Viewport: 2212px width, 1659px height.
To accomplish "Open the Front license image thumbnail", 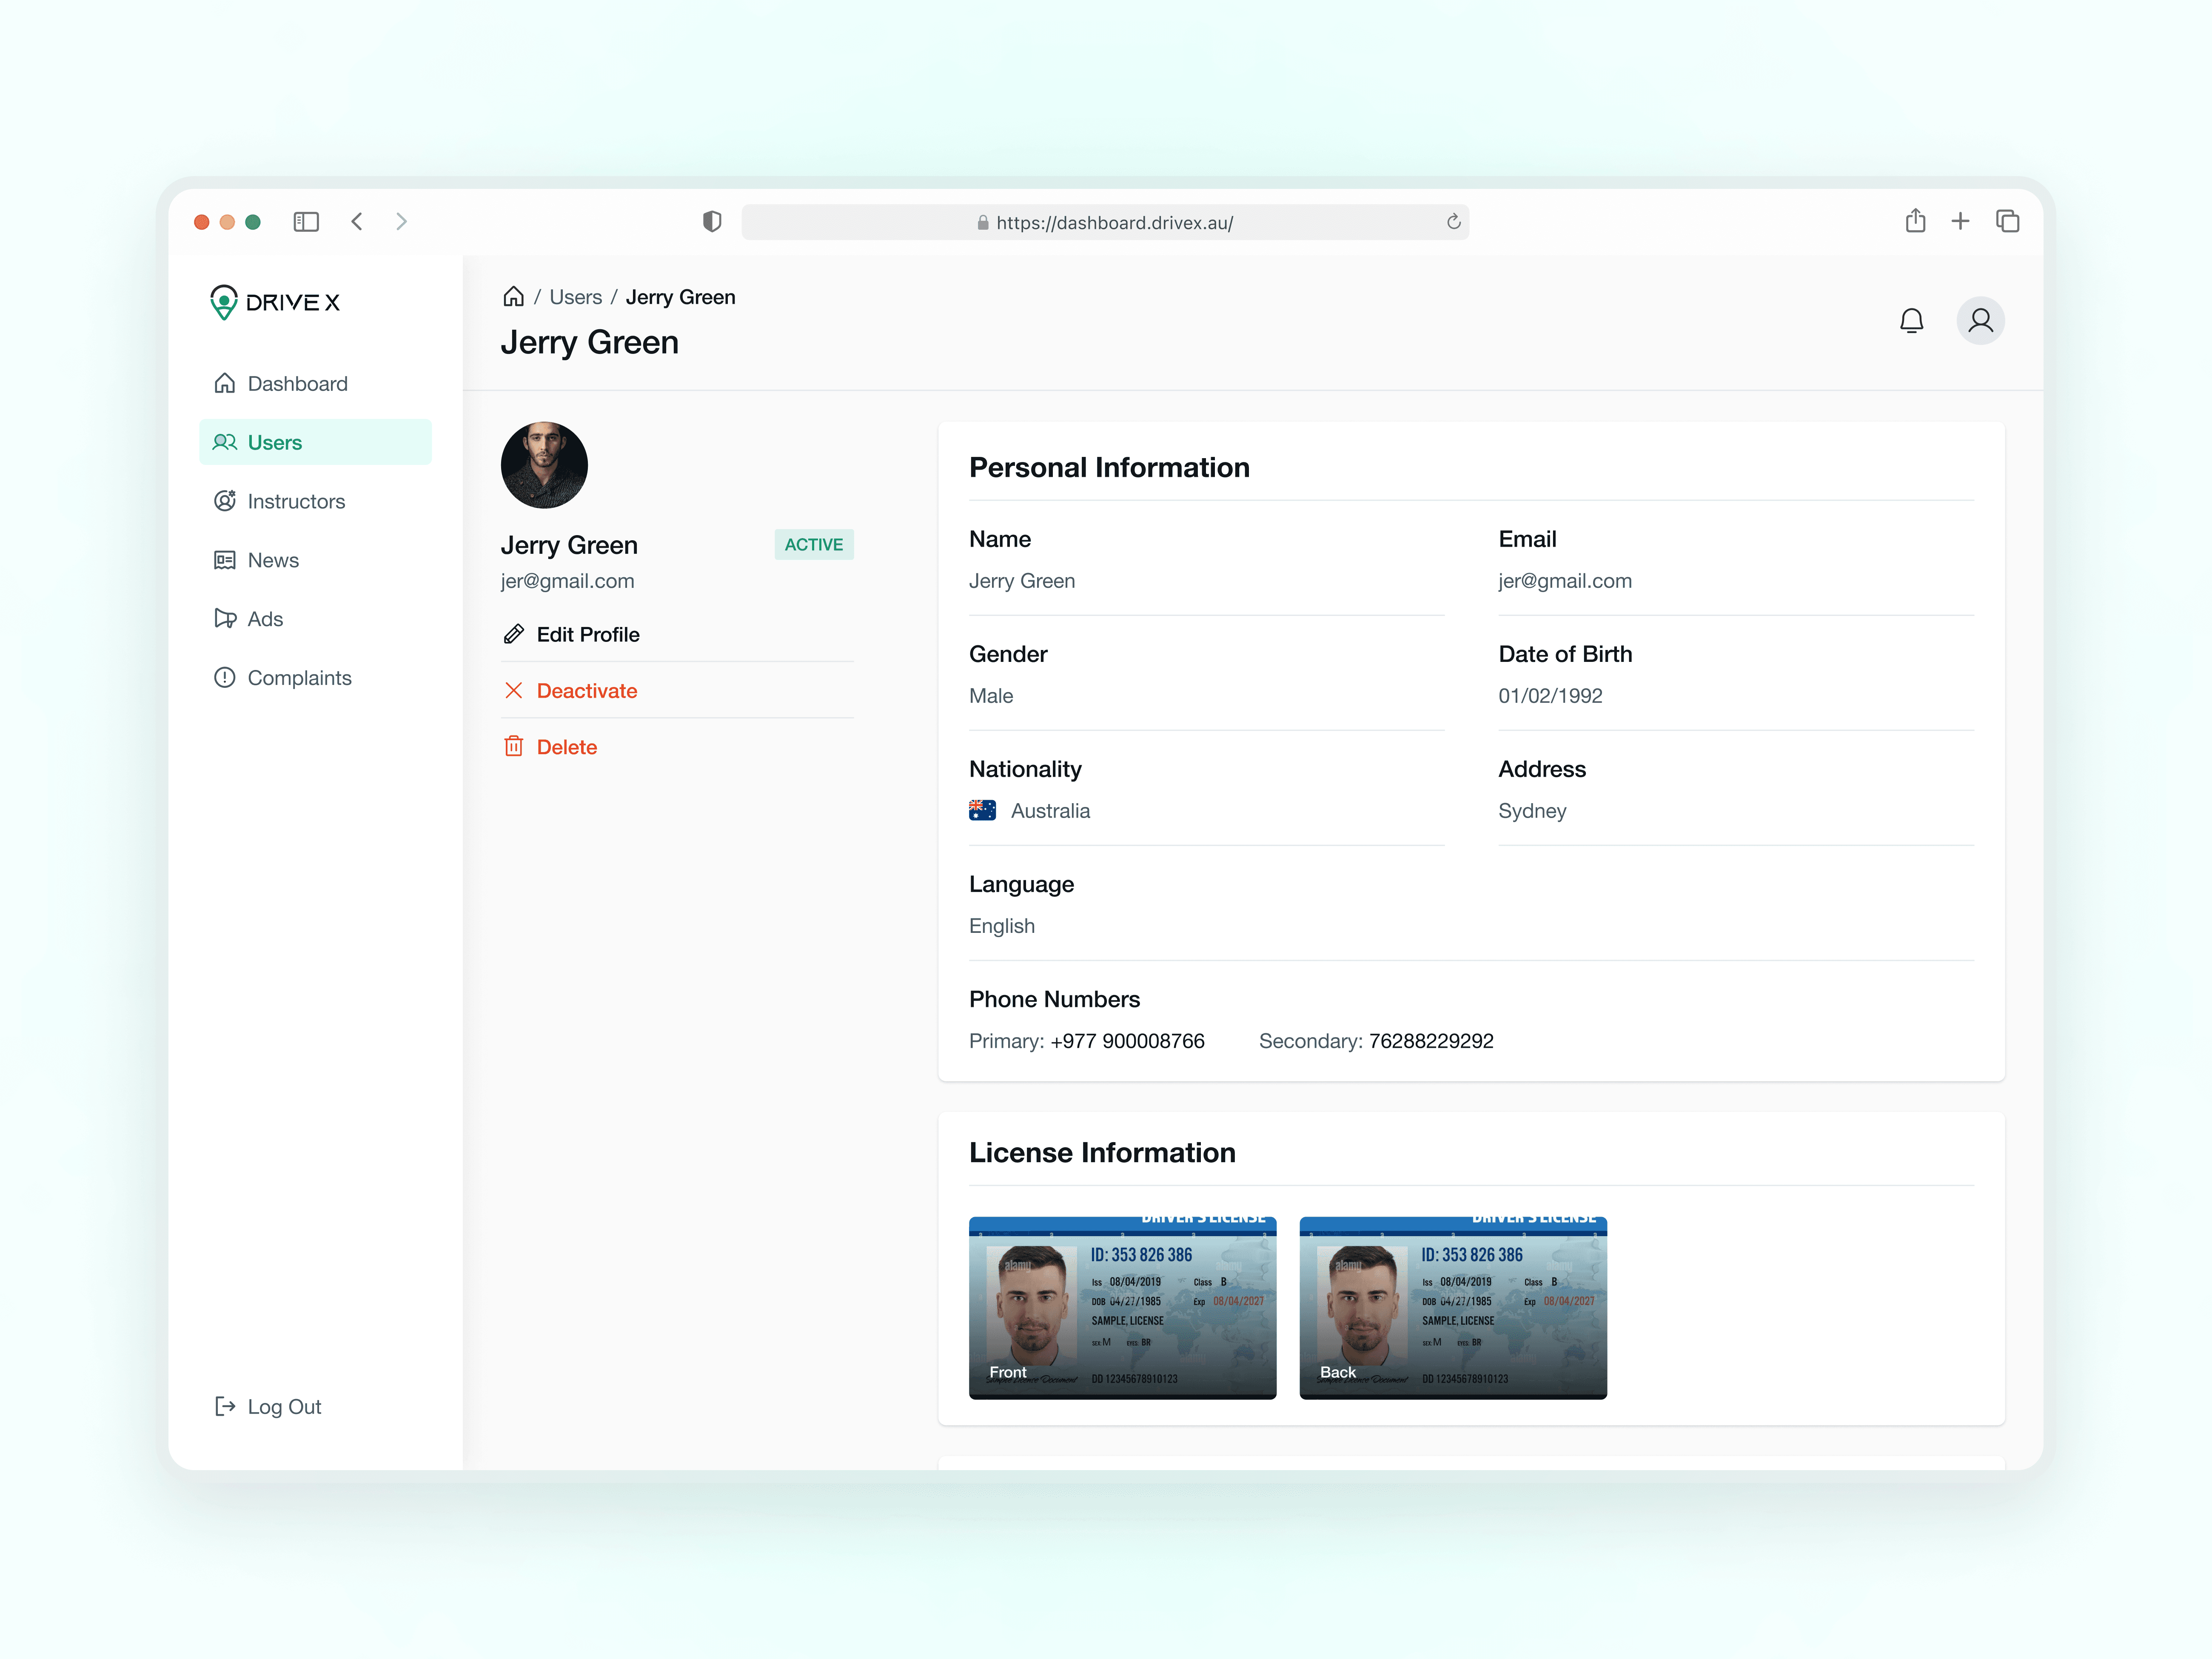I will tap(1122, 1307).
